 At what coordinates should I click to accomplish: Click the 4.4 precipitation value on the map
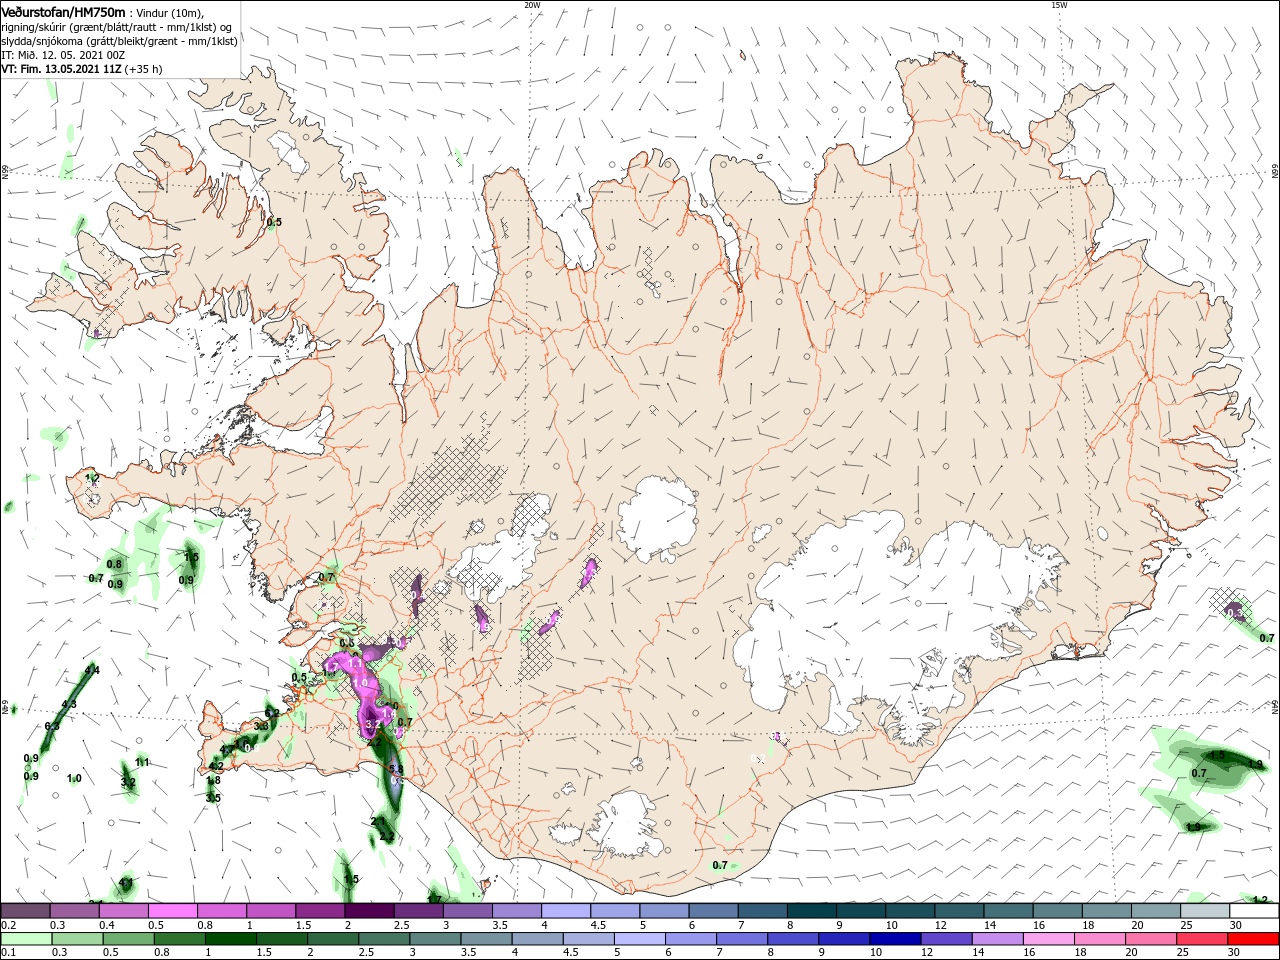[92, 671]
